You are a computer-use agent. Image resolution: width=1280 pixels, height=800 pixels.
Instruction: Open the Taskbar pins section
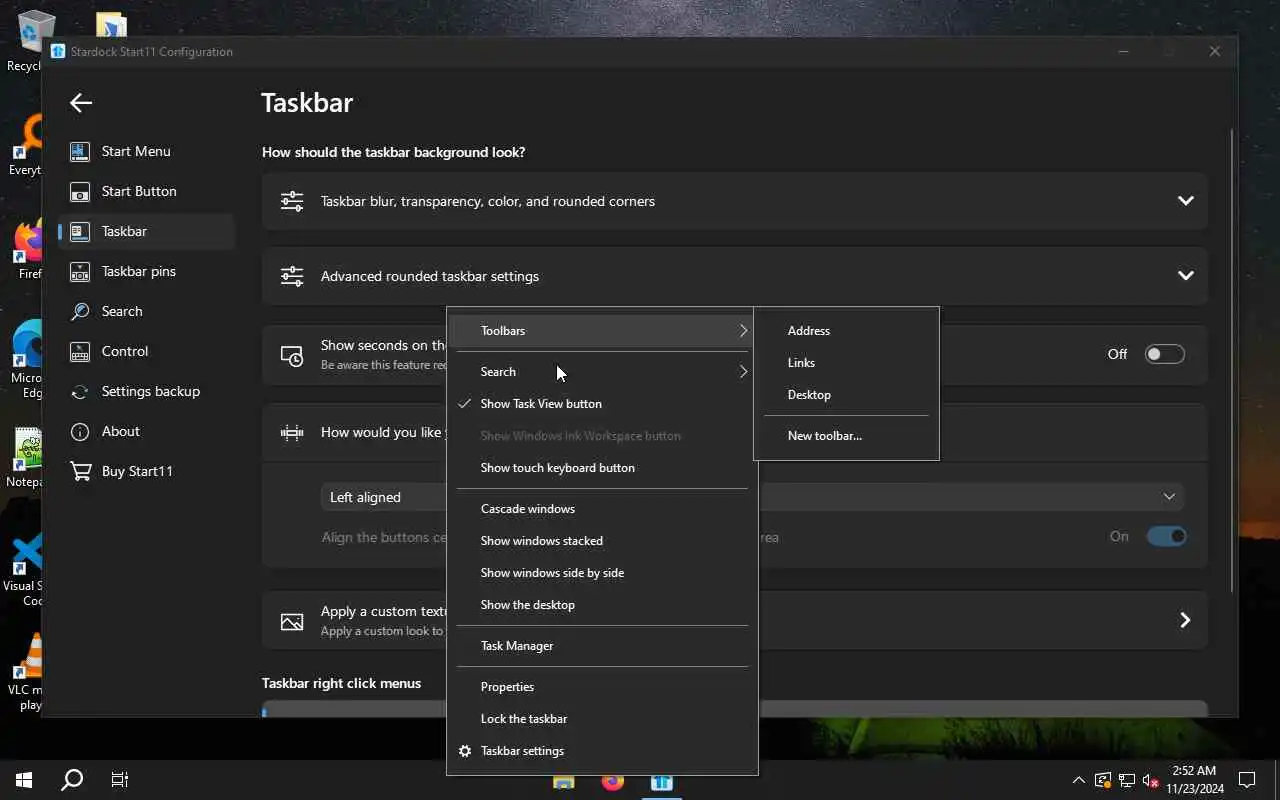click(146, 271)
